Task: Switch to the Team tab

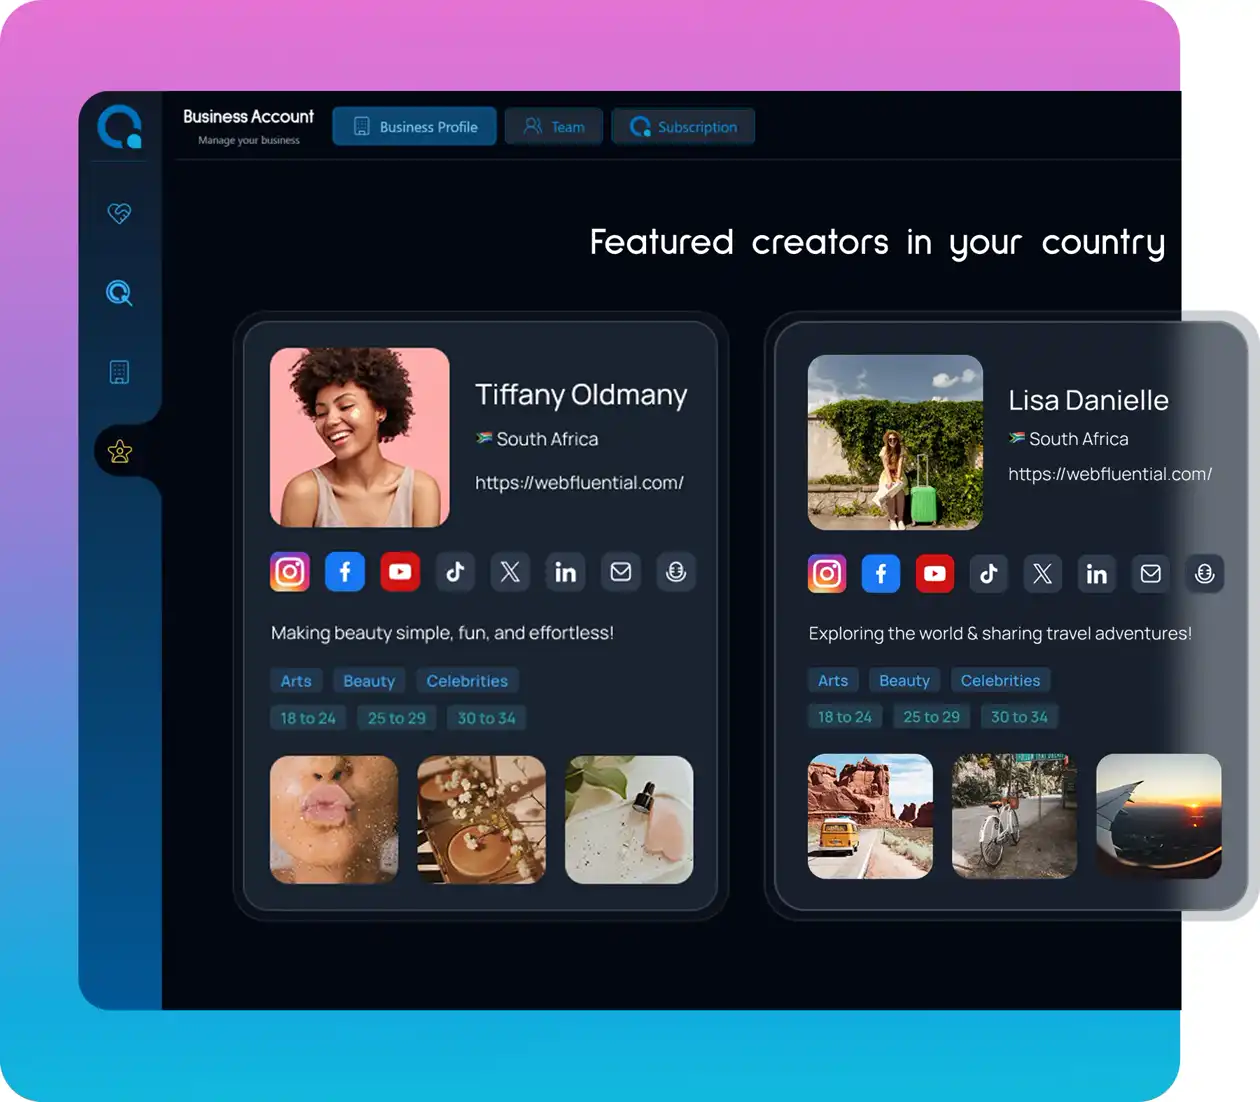Action: (x=554, y=127)
